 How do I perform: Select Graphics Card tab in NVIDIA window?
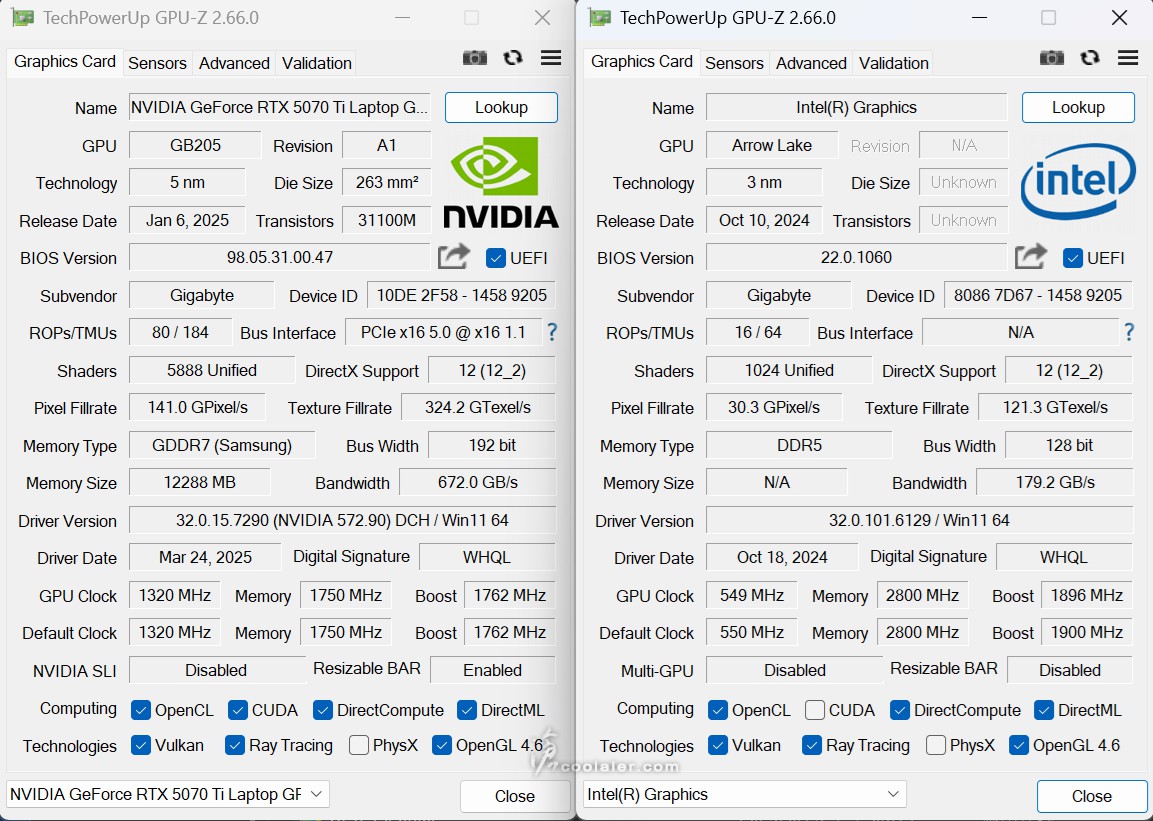coord(65,62)
